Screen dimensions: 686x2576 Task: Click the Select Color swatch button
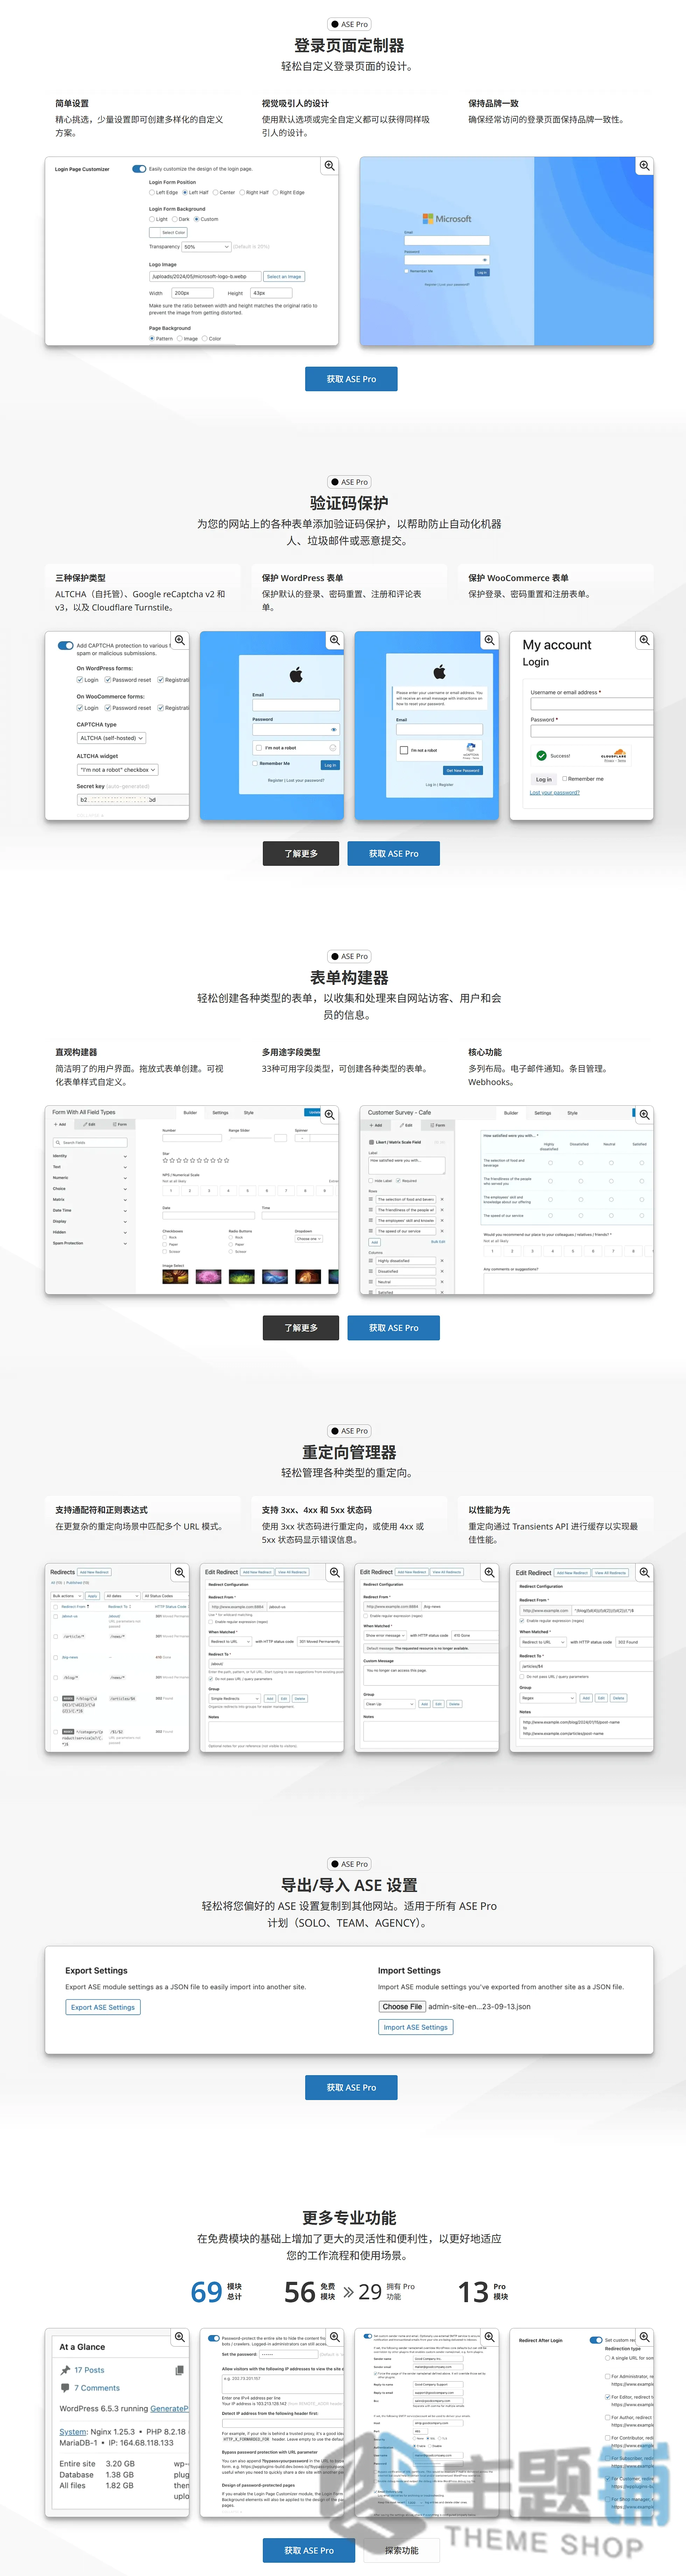[x=168, y=232]
